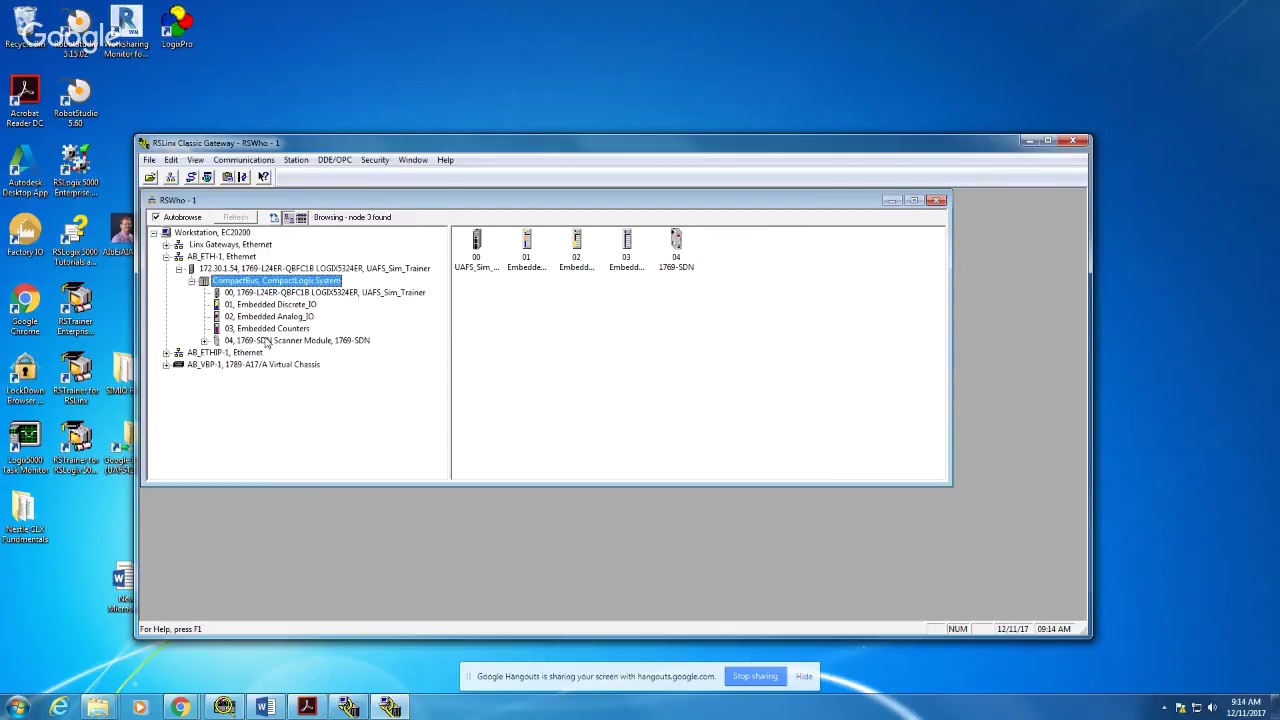Image resolution: width=1280 pixels, height=720 pixels.
Task: Open the Windows Start menu
Action: tap(17, 708)
